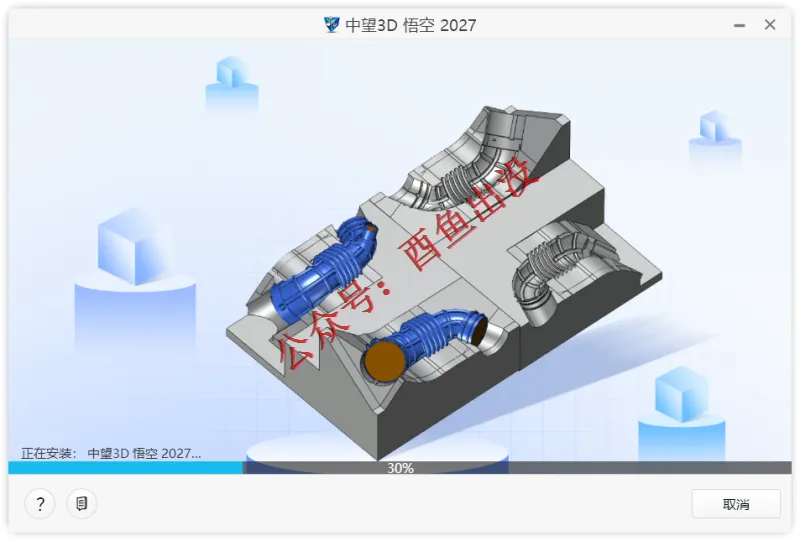Close the installer window

[x=770, y=24]
